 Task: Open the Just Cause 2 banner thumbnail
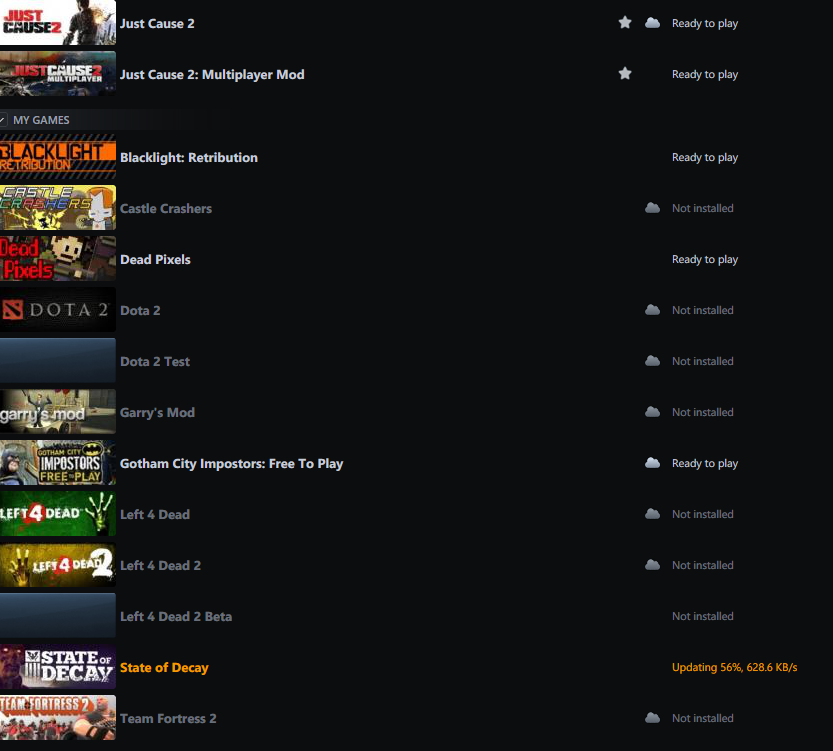57,22
